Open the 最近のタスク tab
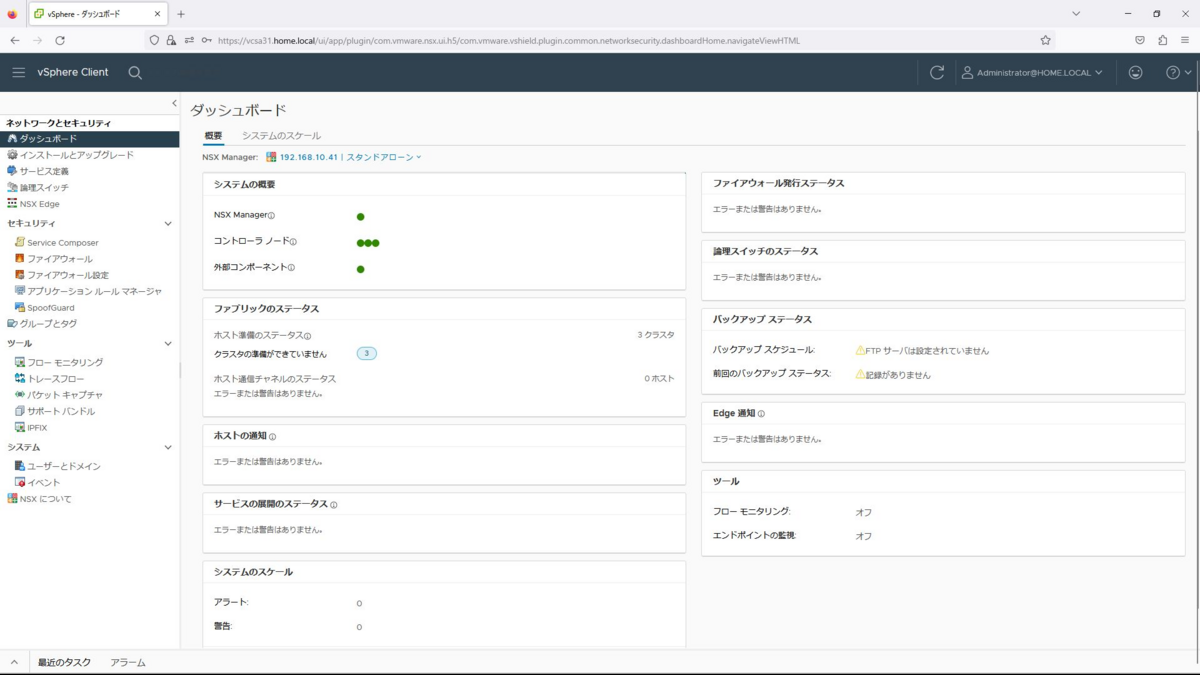 tap(64, 662)
